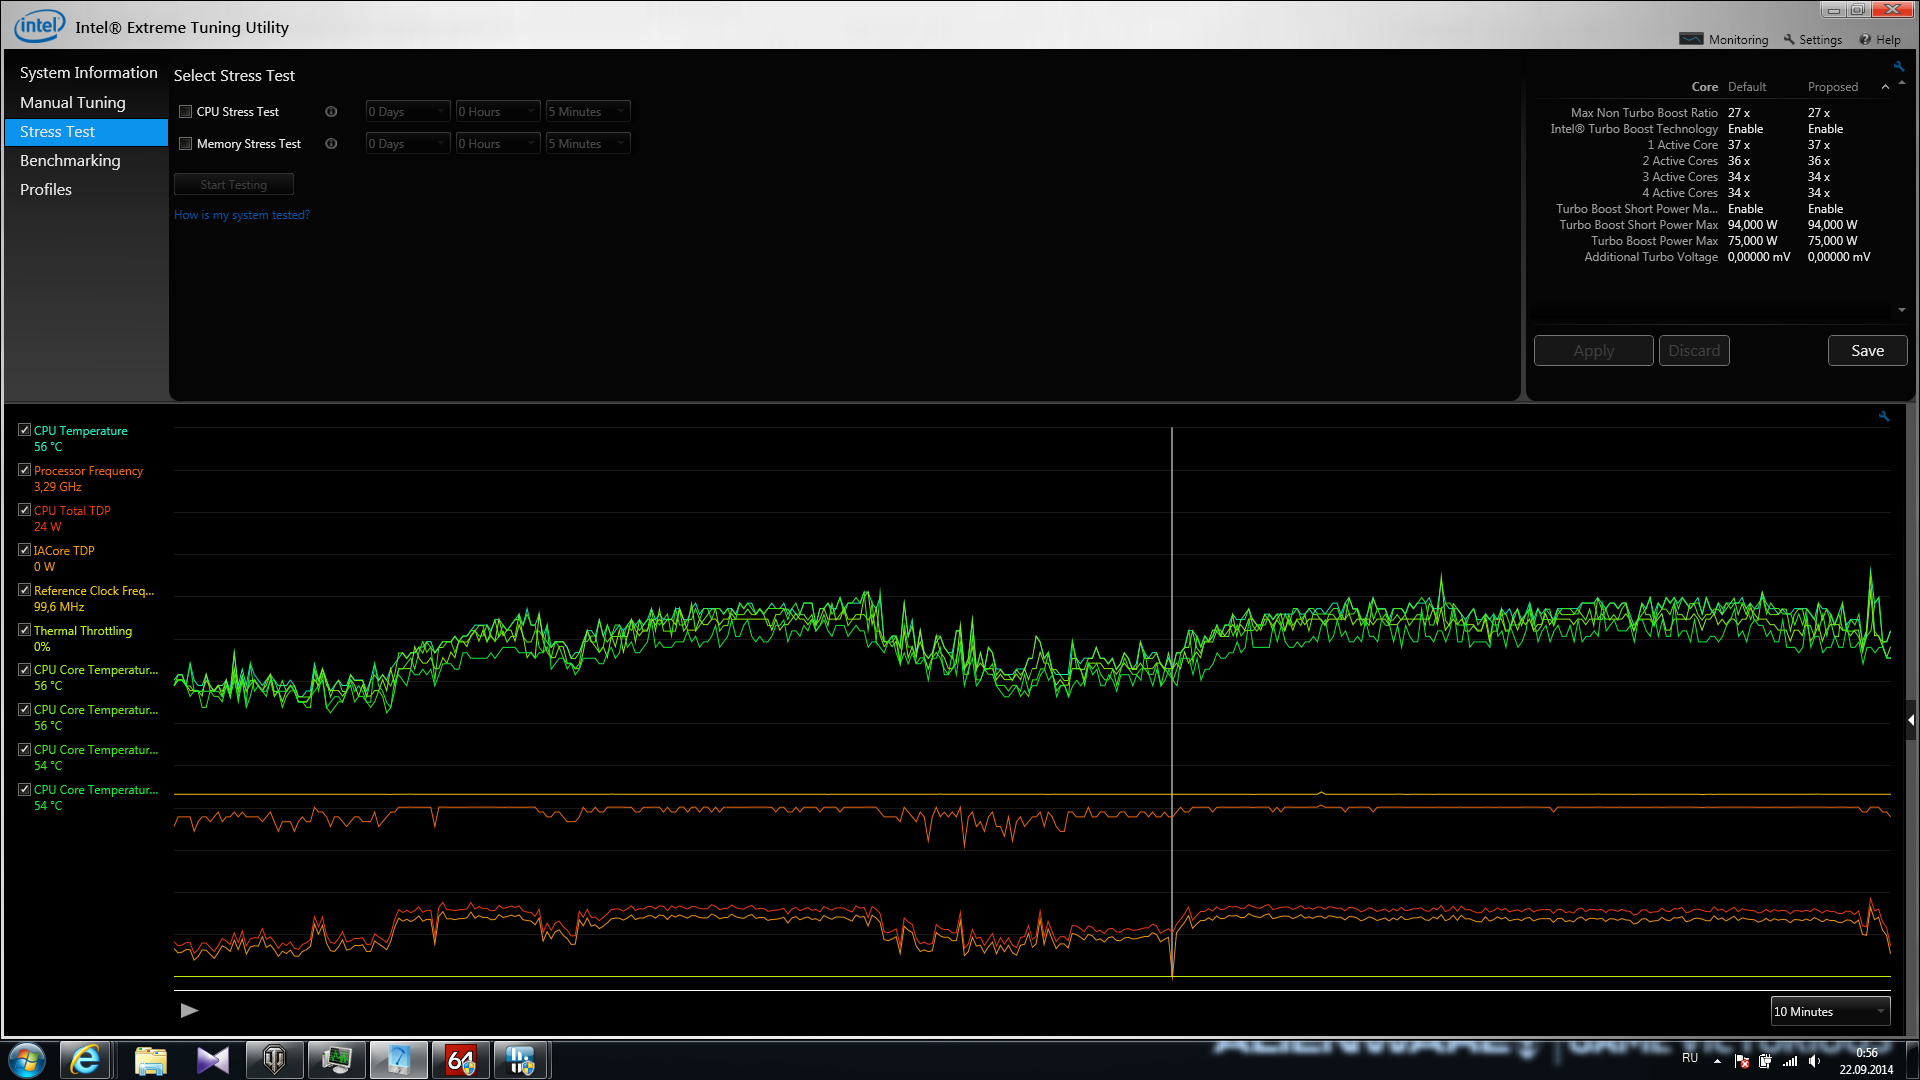
Task: Enable the Memory Stress Test checkbox
Action: 185,144
